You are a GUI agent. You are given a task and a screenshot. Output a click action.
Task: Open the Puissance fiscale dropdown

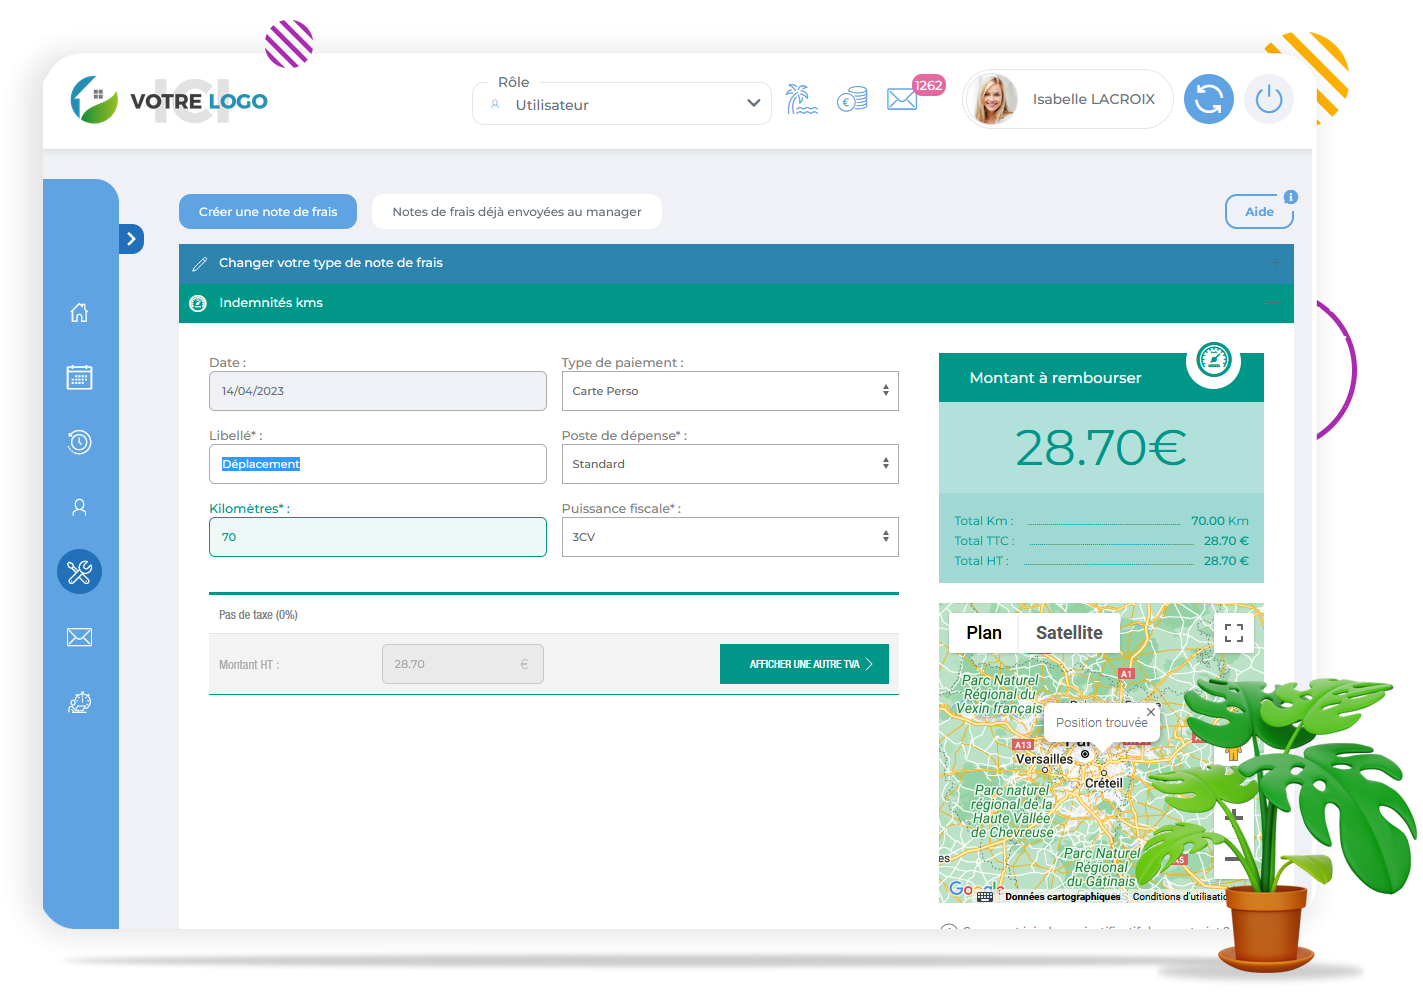729,537
